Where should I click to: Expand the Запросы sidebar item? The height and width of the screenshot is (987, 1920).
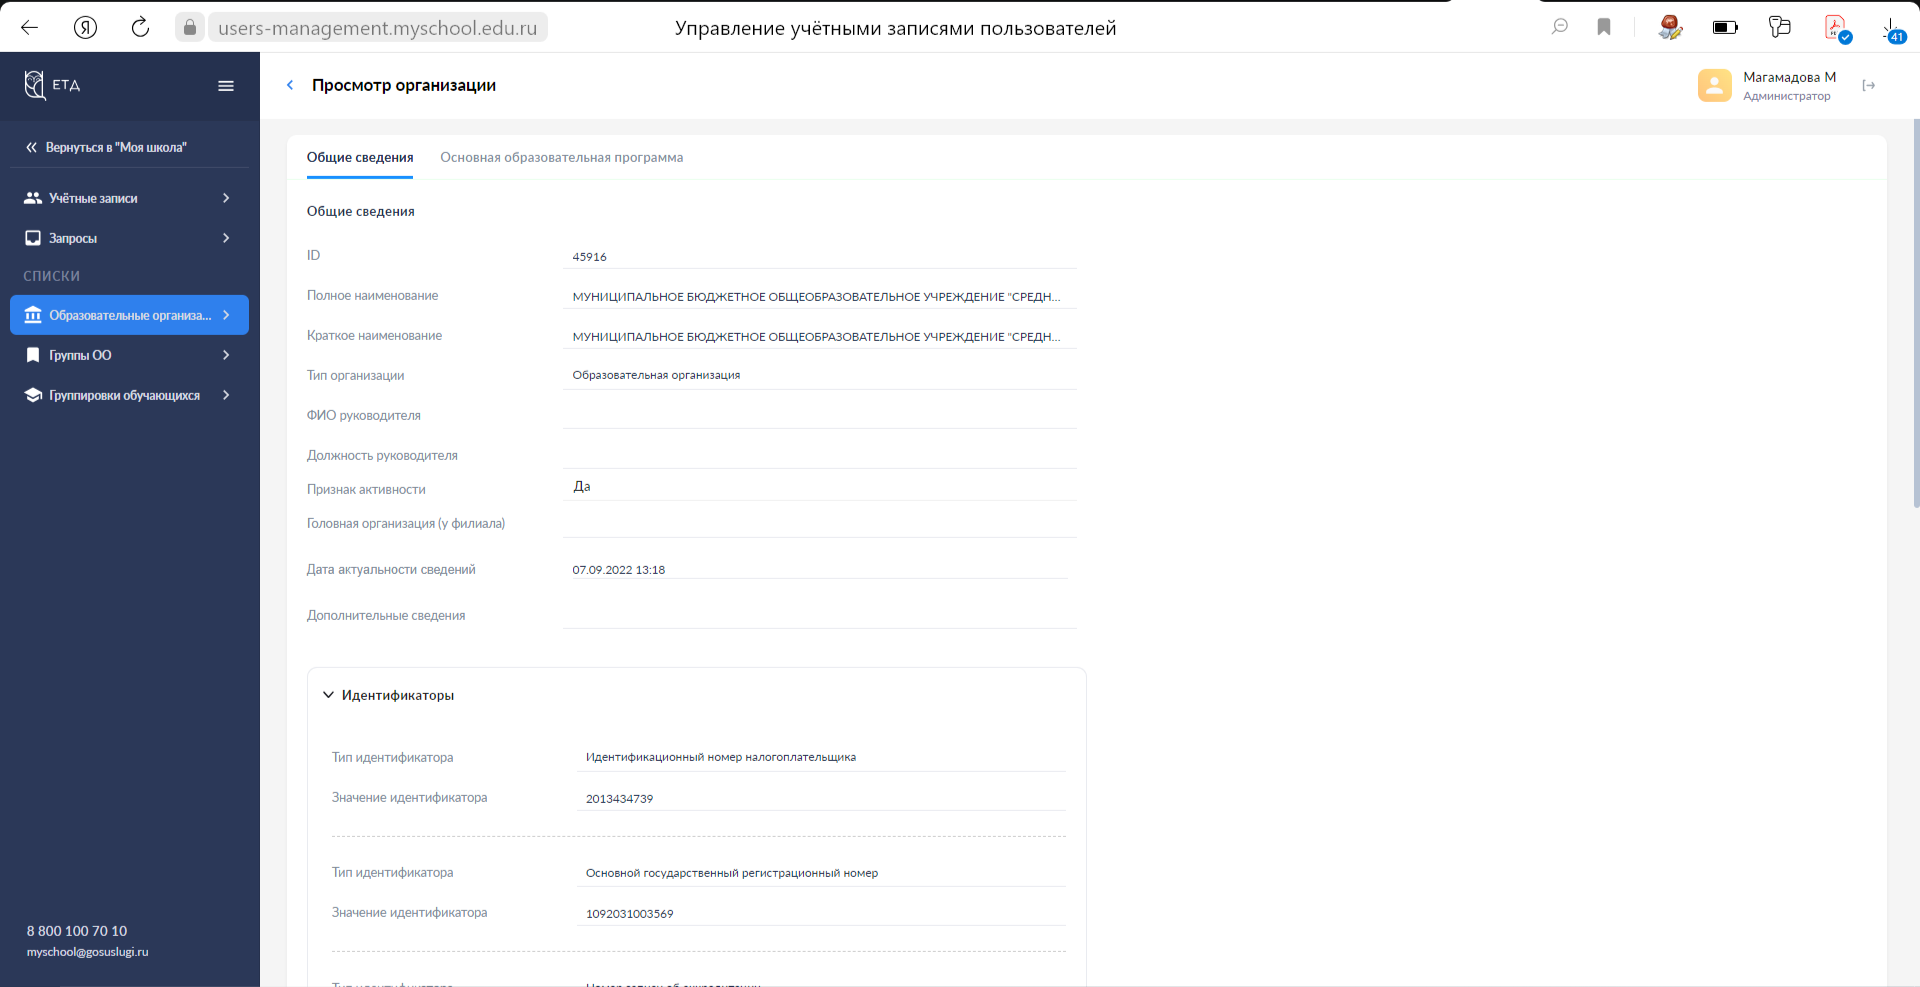pyautogui.click(x=128, y=238)
